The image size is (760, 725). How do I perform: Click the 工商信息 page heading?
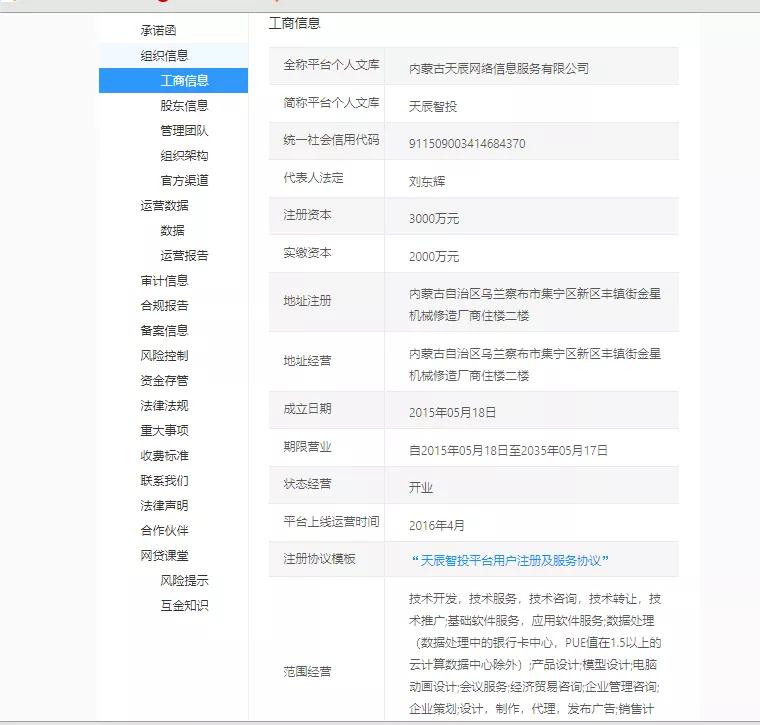(x=295, y=23)
